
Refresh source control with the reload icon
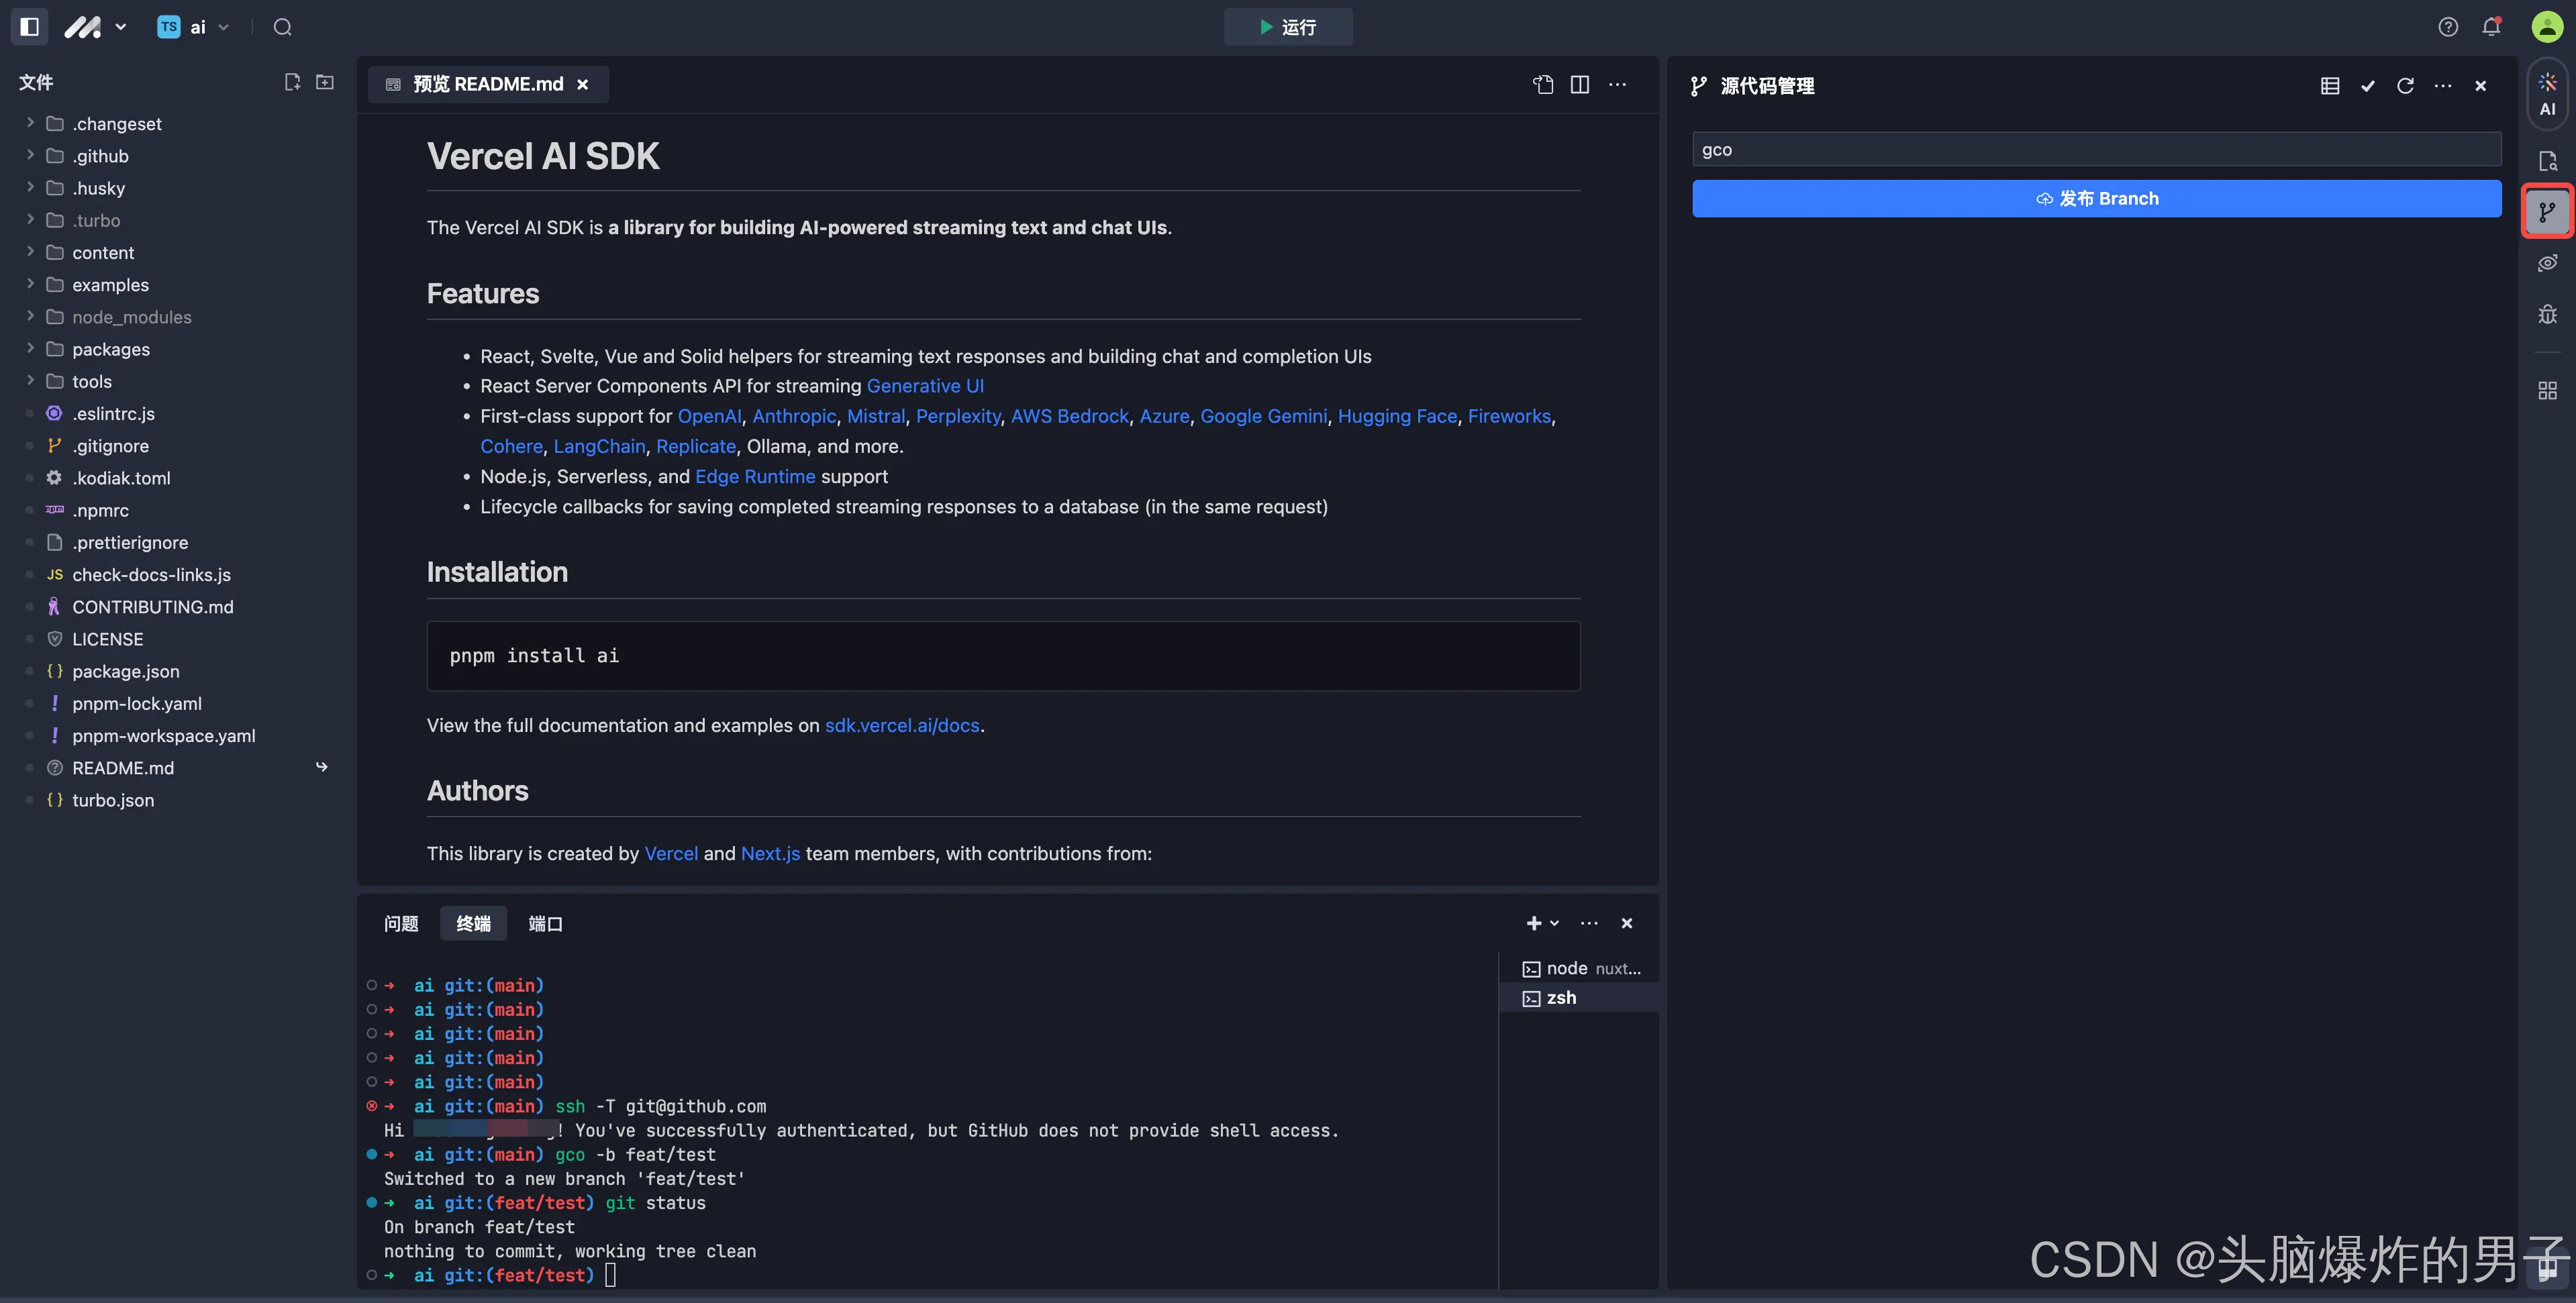2405,86
